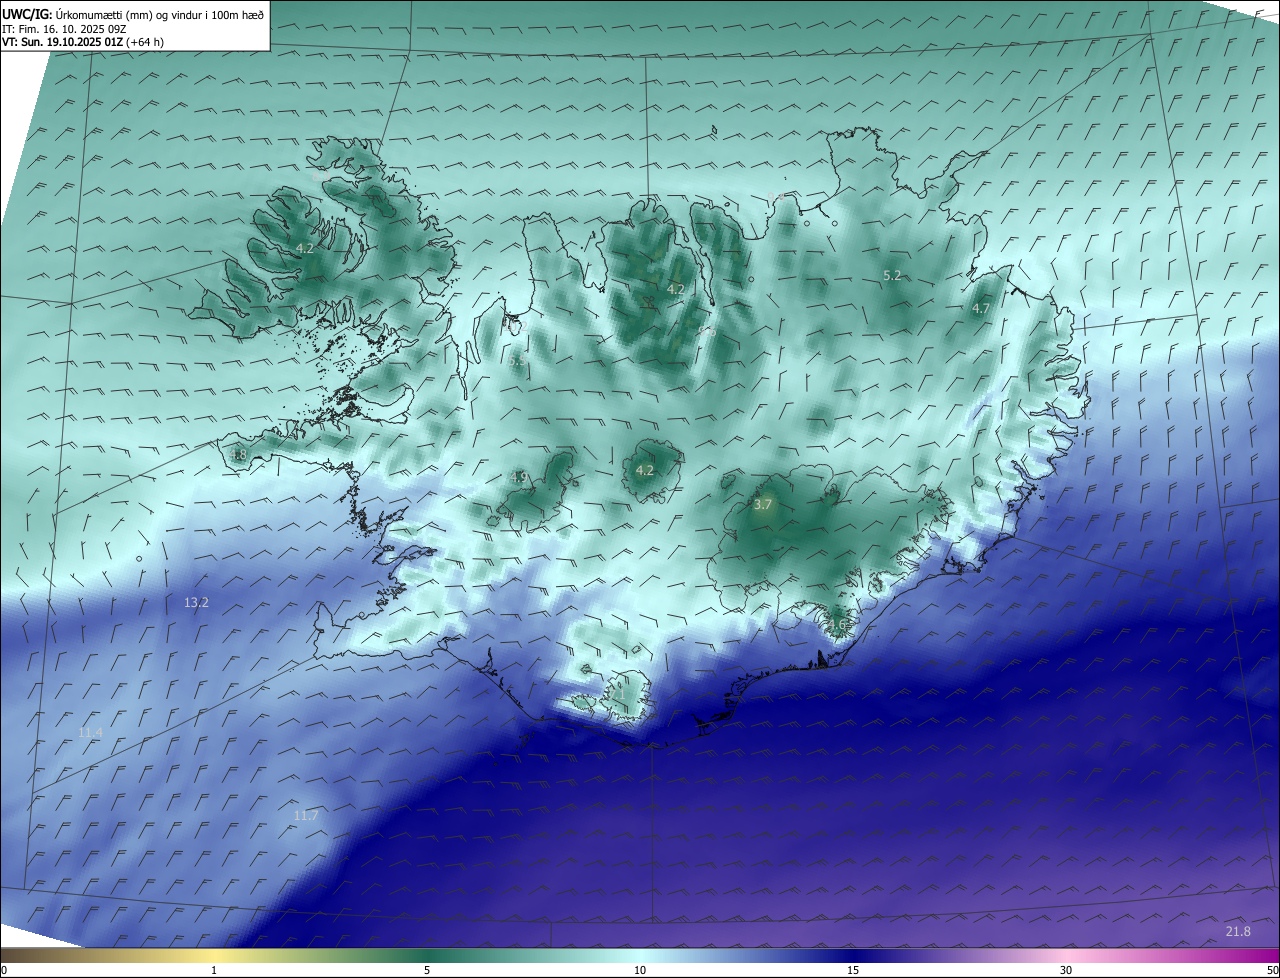Click the 0 tick on the color scale
This screenshot has height=978, width=1280.
pos(3,970)
